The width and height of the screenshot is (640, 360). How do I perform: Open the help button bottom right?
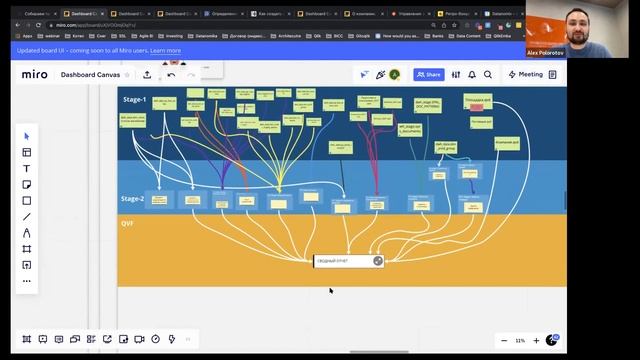tap(552, 340)
